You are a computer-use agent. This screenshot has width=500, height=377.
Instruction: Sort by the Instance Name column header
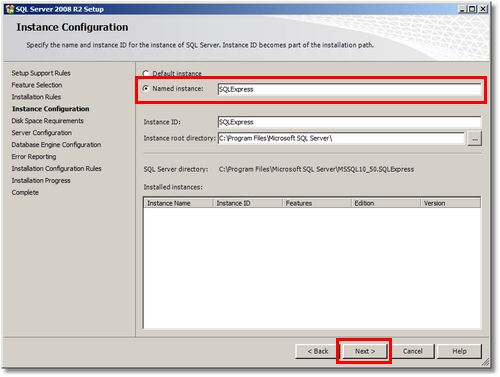[x=179, y=203]
